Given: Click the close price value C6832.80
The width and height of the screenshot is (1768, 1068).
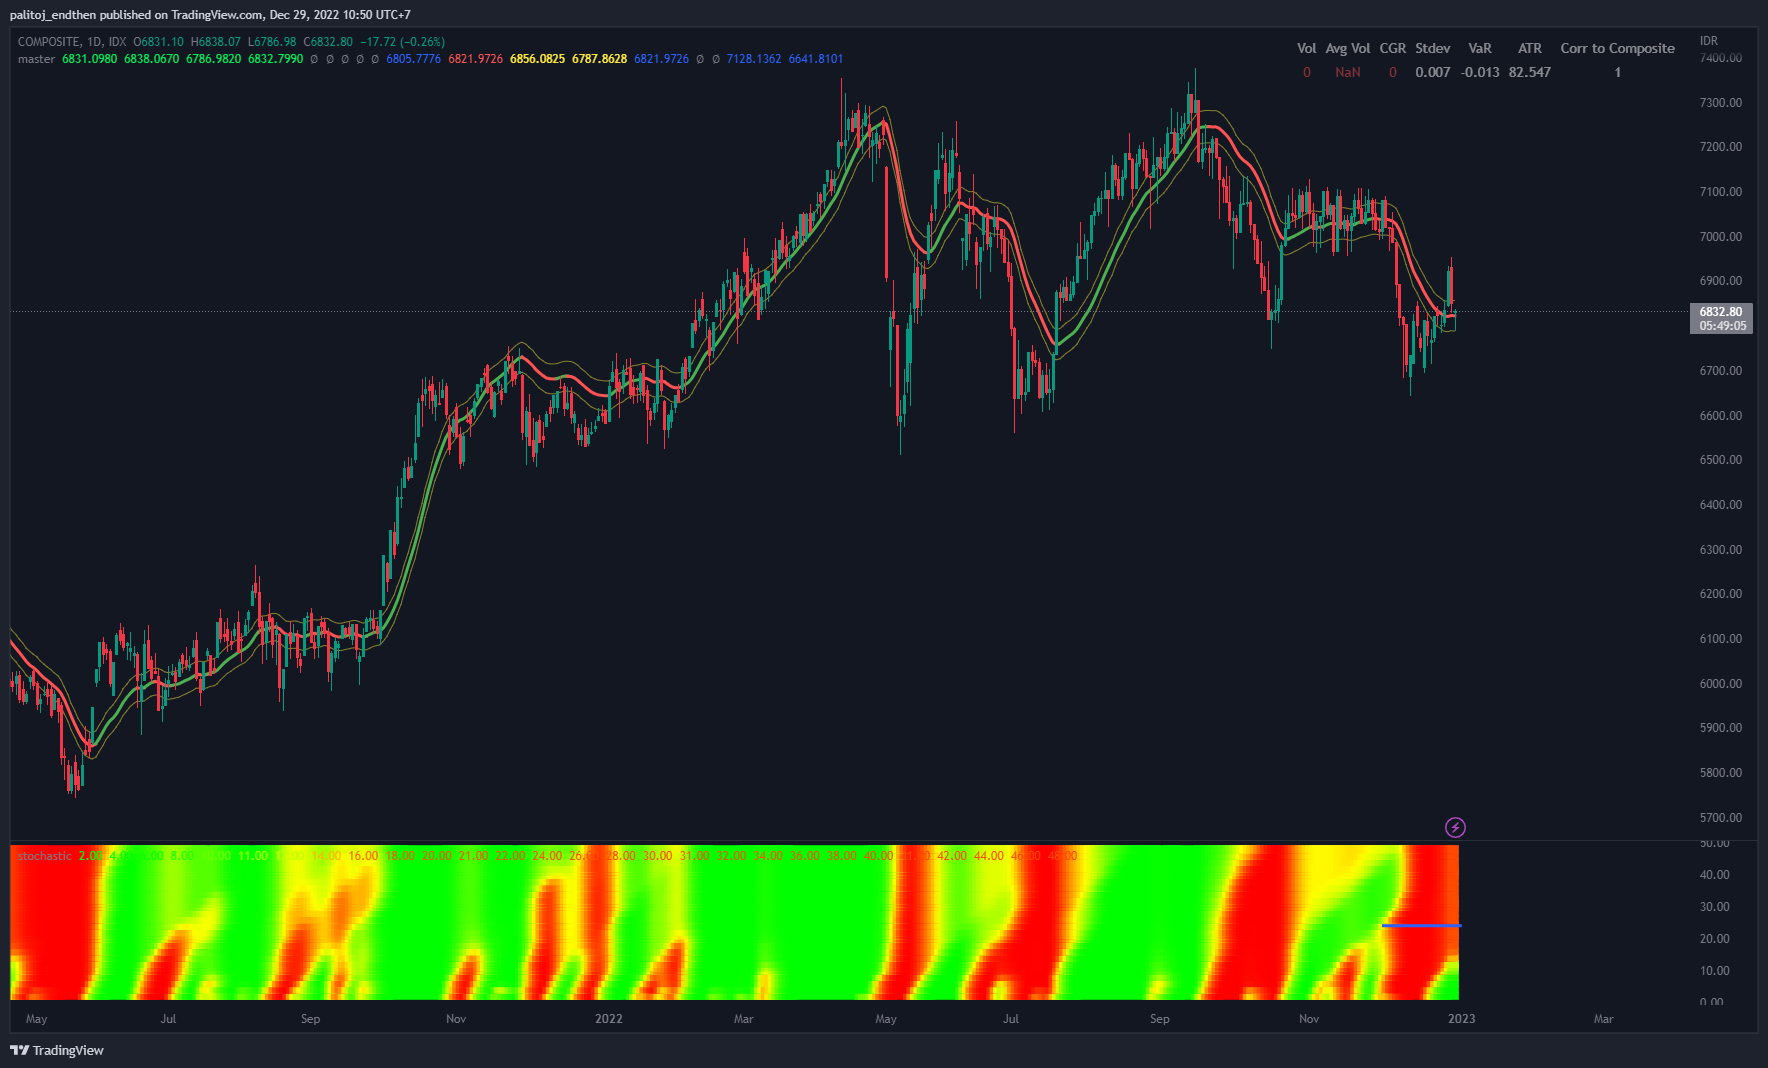Looking at the screenshot, I should [x=328, y=42].
